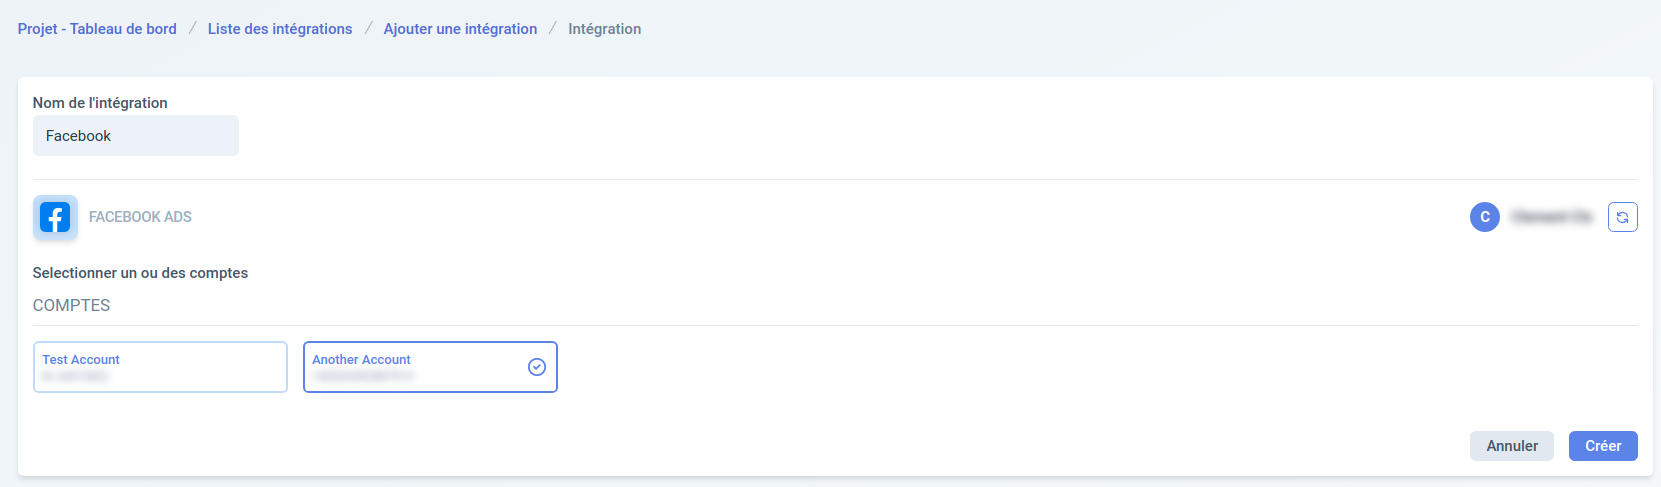Viewport: 1661px width, 487px height.
Task: Click the blue "C" user avatar
Action: pyautogui.click(x=1485, y=217)
